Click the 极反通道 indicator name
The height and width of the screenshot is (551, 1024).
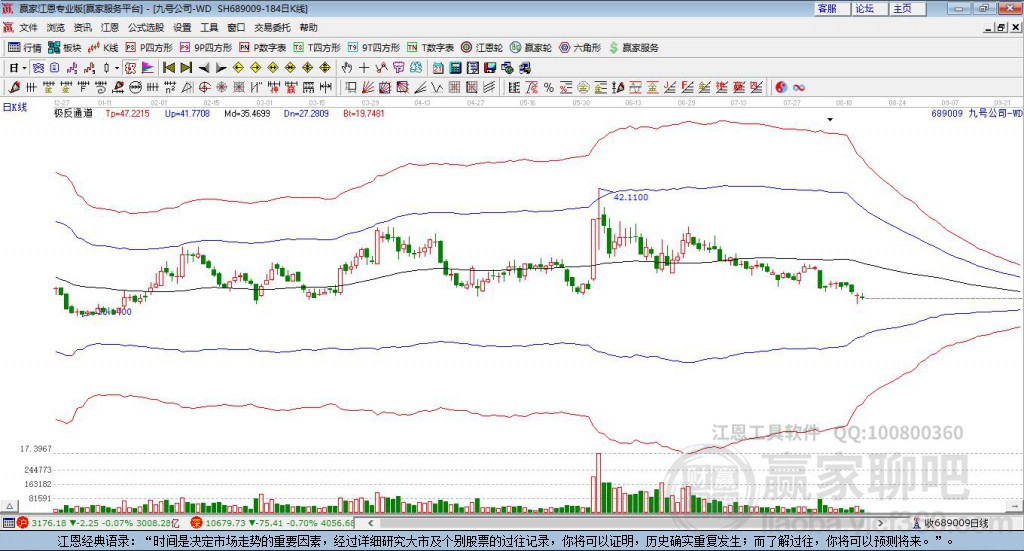[73, 114]
